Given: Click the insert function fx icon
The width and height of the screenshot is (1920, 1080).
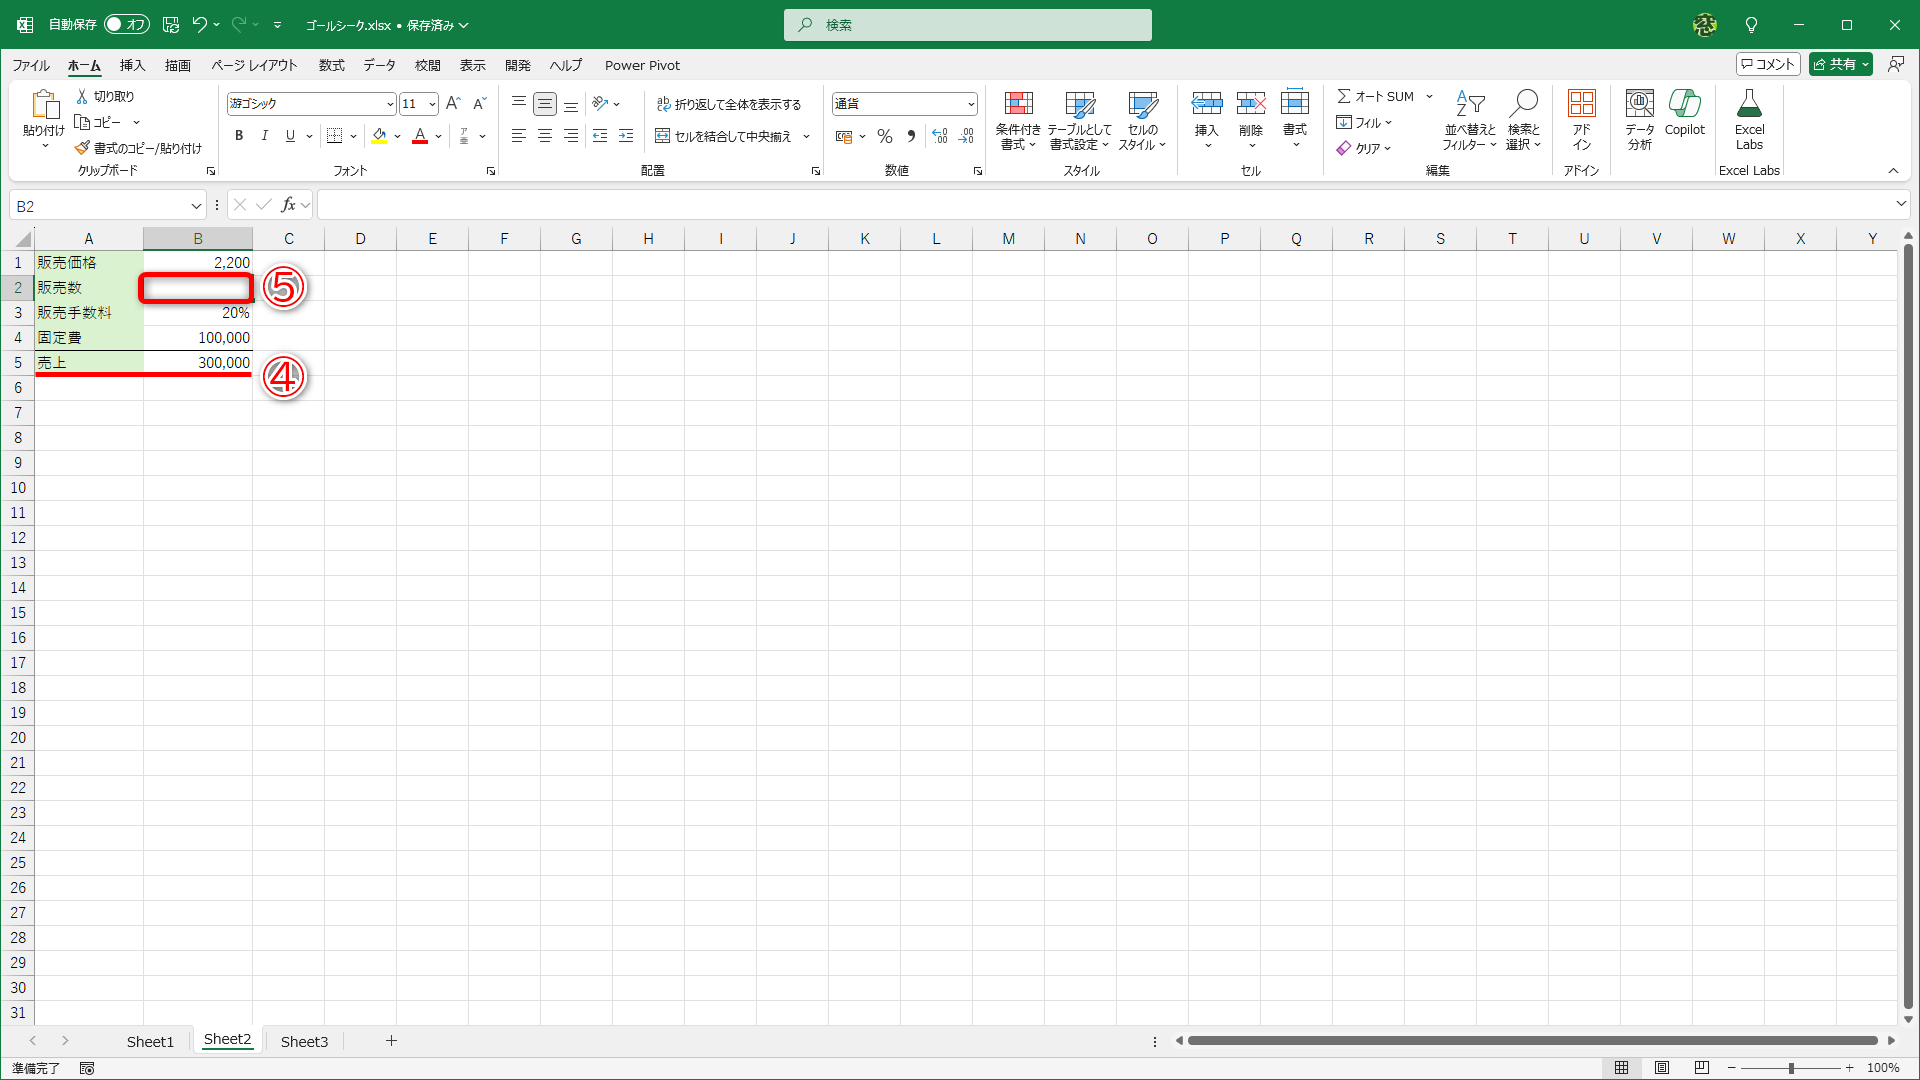Looking at the screenshot, I should tap(288, 205).
